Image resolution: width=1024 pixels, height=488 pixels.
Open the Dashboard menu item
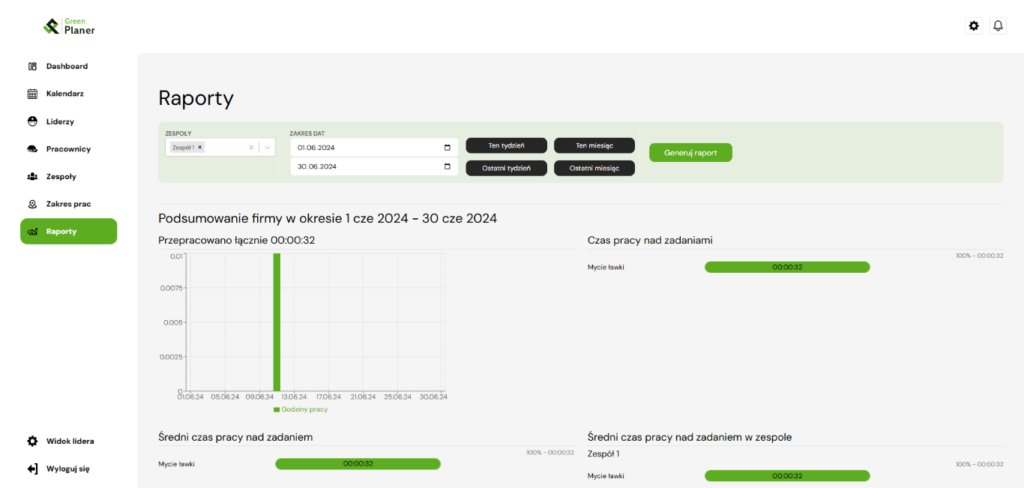click(x=69, y=66)
